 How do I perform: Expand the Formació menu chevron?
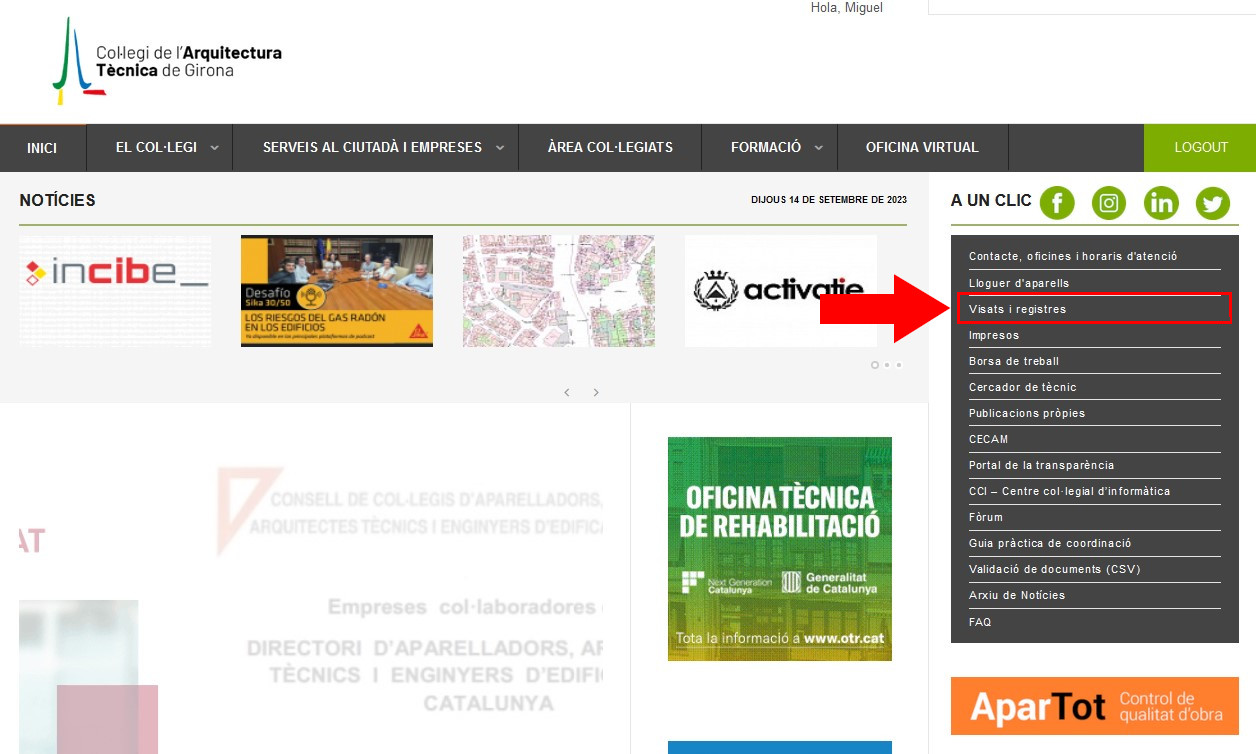pos(819,148)
